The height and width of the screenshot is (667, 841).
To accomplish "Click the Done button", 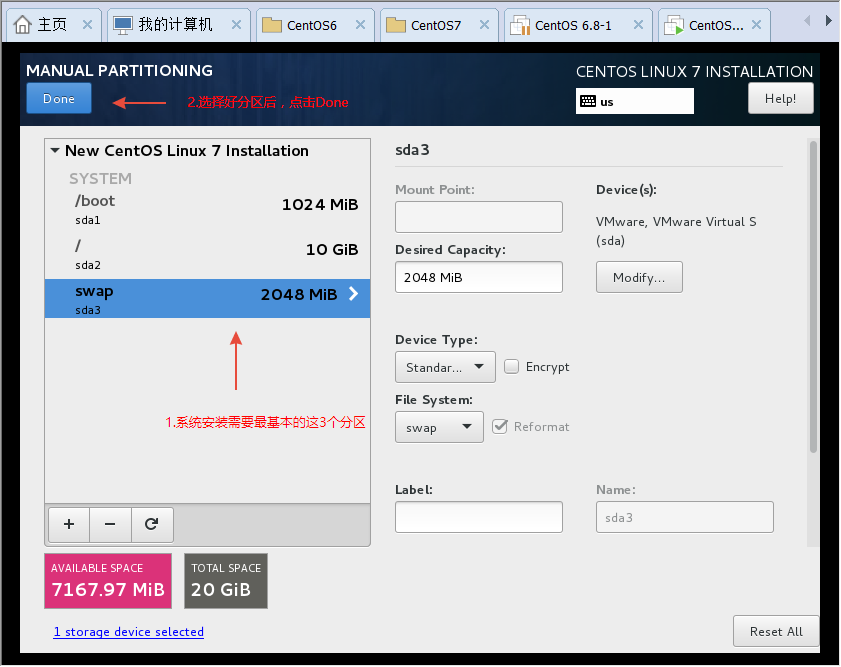I will [59, 99].
